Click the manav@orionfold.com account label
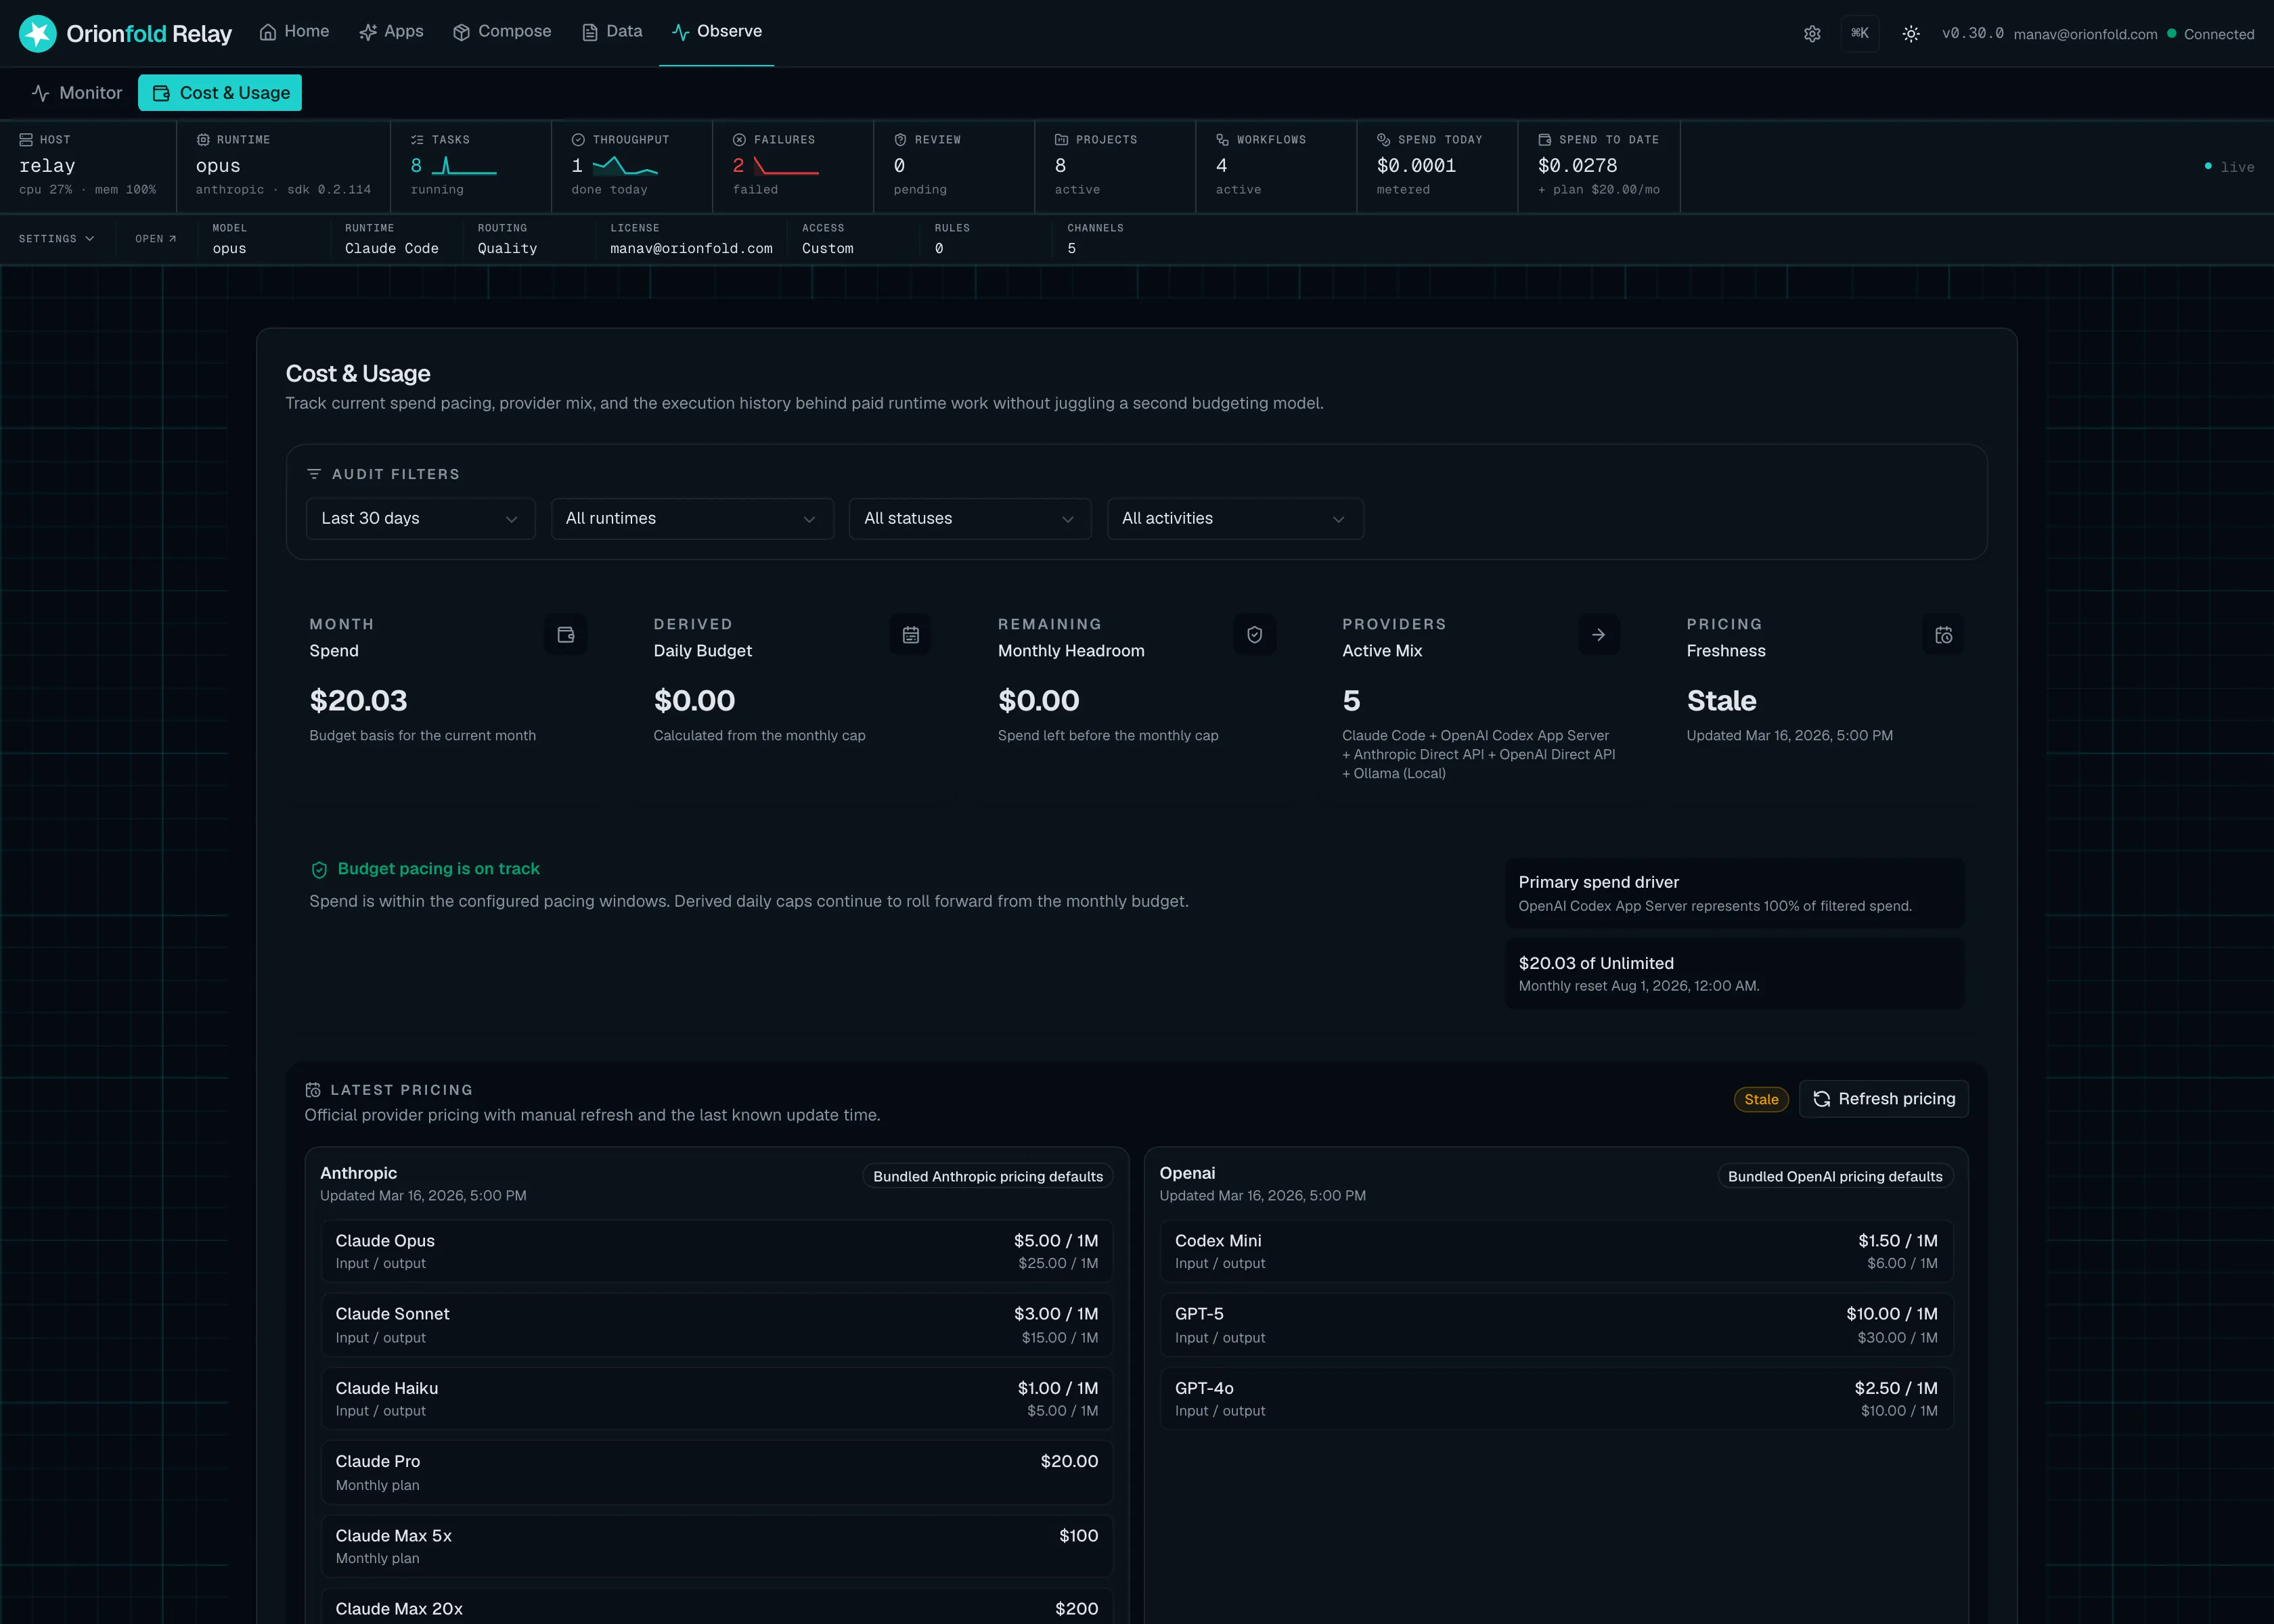Screen dimensions: 2274x1624 click(x=2085, y=34)
